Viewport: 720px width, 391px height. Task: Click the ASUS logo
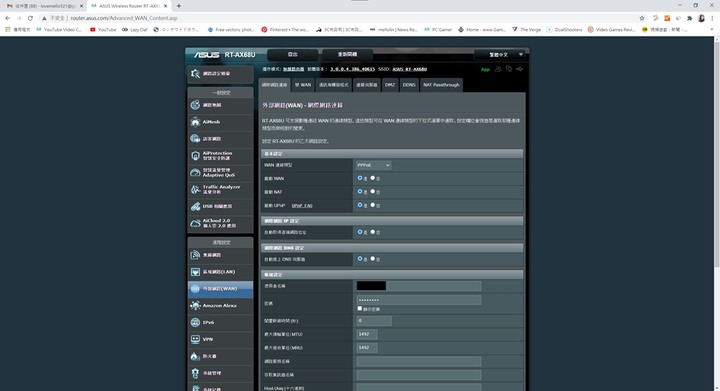(206, 55)
